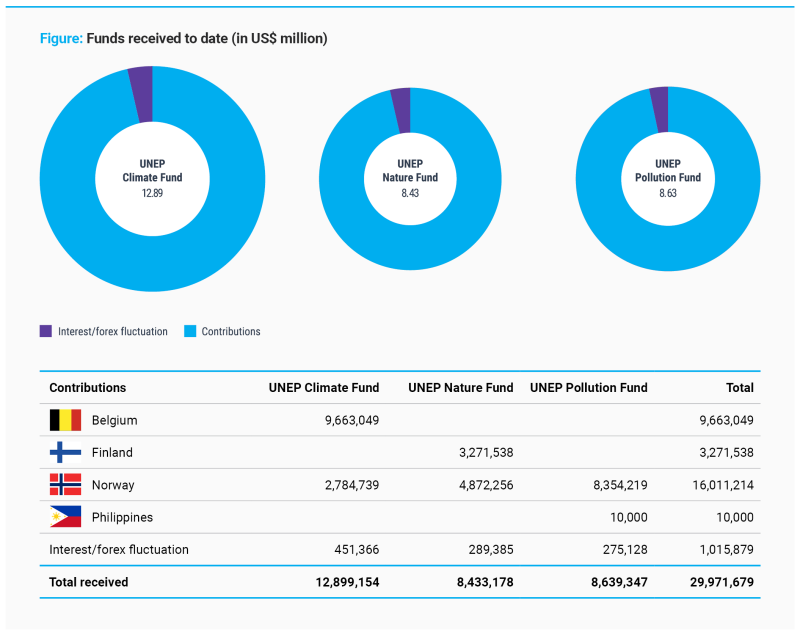The height and width of the screenshot is (635, 800).
Task: Click the grand total 29,971,679
Action: pyautogui.click(x=722, y=582)
